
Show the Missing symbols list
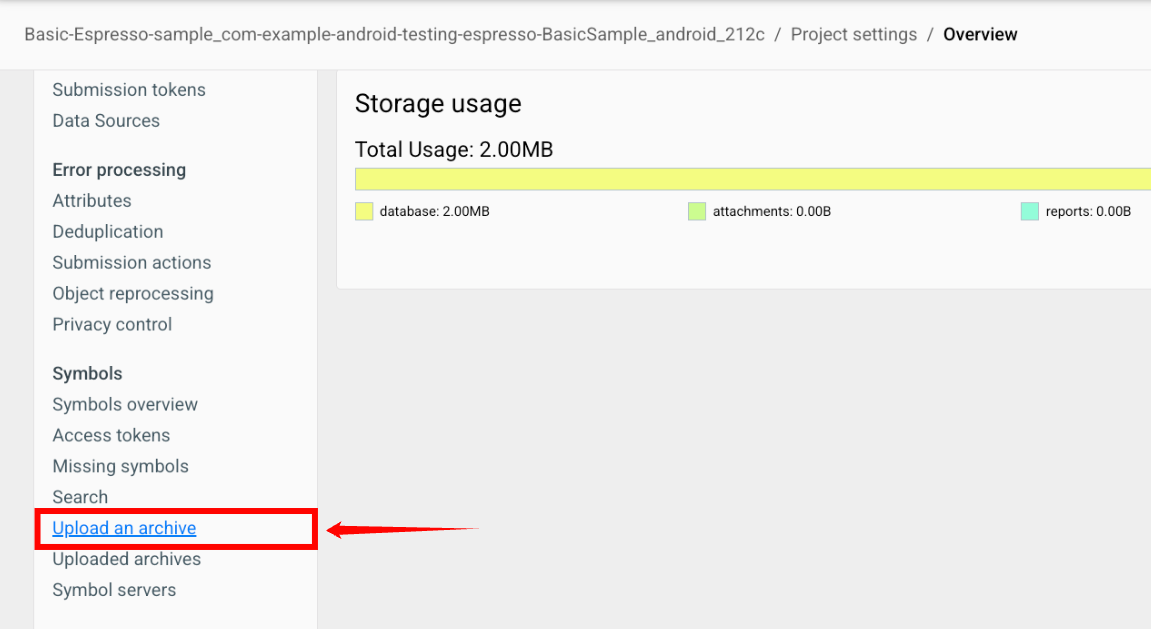click(x=120, y=466)
